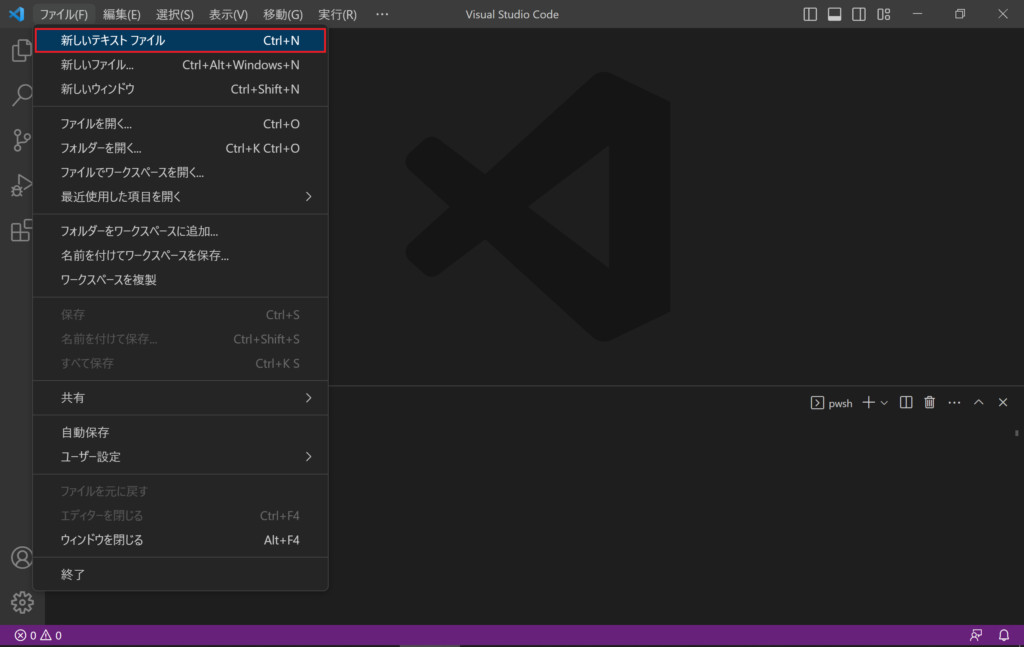Screen dimensions: 1024x647
Task: Click the terminal scrollbar marker
Action: click(x=1017, y=433)
